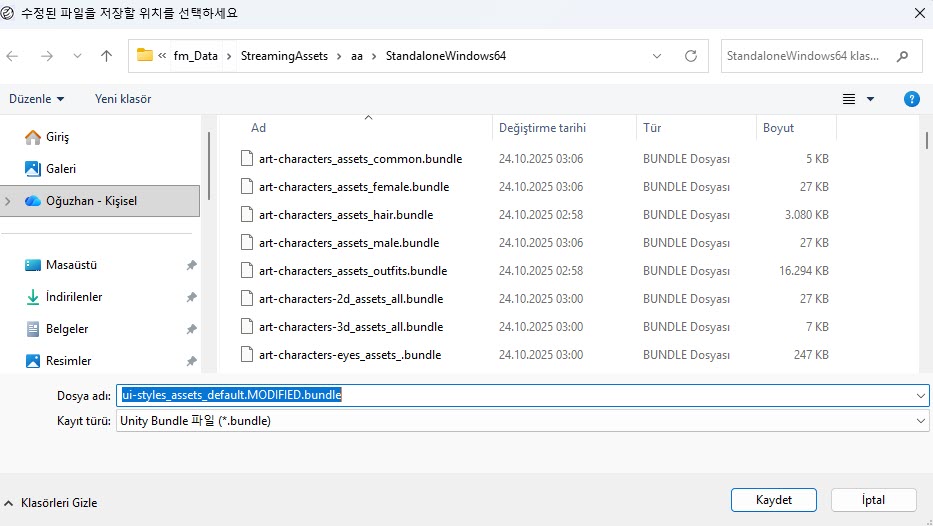Open the Kayıt türü file type dropdown

point(920,421)
